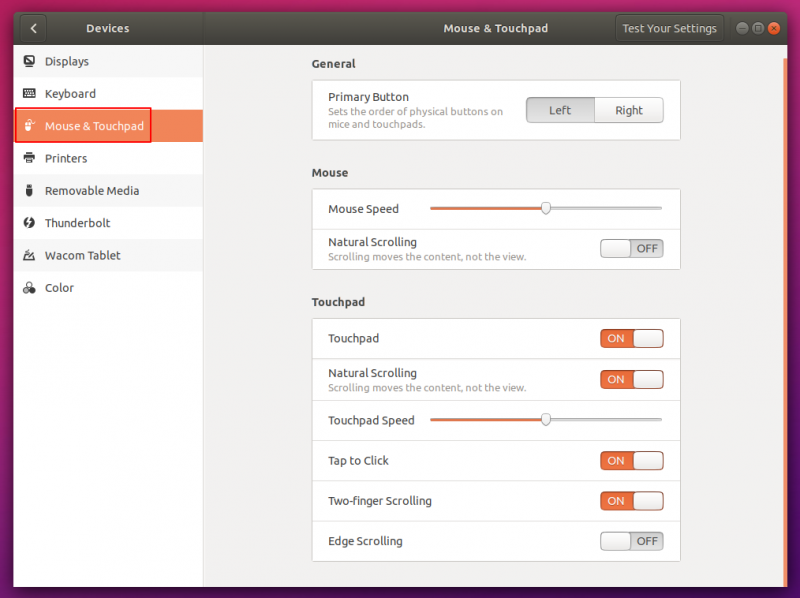Image resolution: width=800 pixels, height=598 pixels.
Task: Select the Displays icon in the sidebar
Action: click(x=28, y=61)
